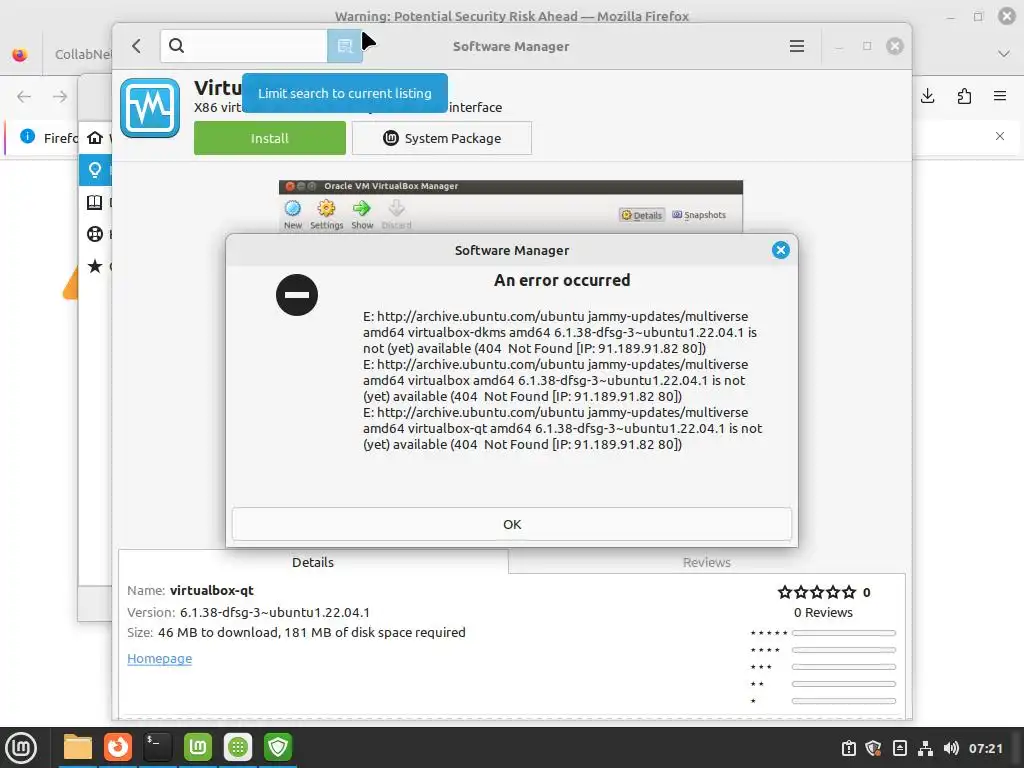Click the five-star rating bar
The image size is (1024, 768).
click(x=844, y=633)
